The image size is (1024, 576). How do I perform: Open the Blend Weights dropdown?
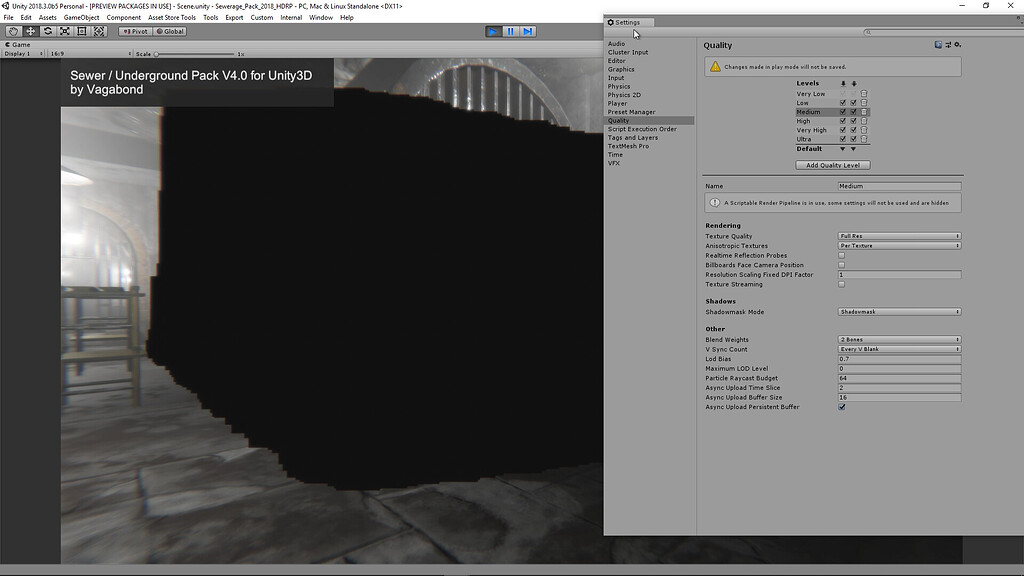pyautogui.click(x=897, y=339)
